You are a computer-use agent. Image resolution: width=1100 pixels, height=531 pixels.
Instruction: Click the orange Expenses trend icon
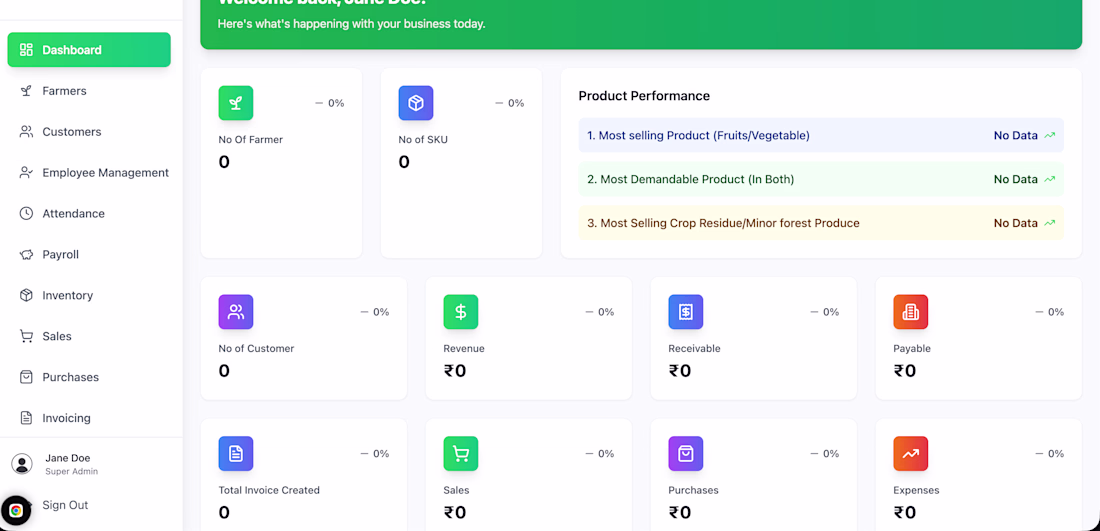coord(911,454)
